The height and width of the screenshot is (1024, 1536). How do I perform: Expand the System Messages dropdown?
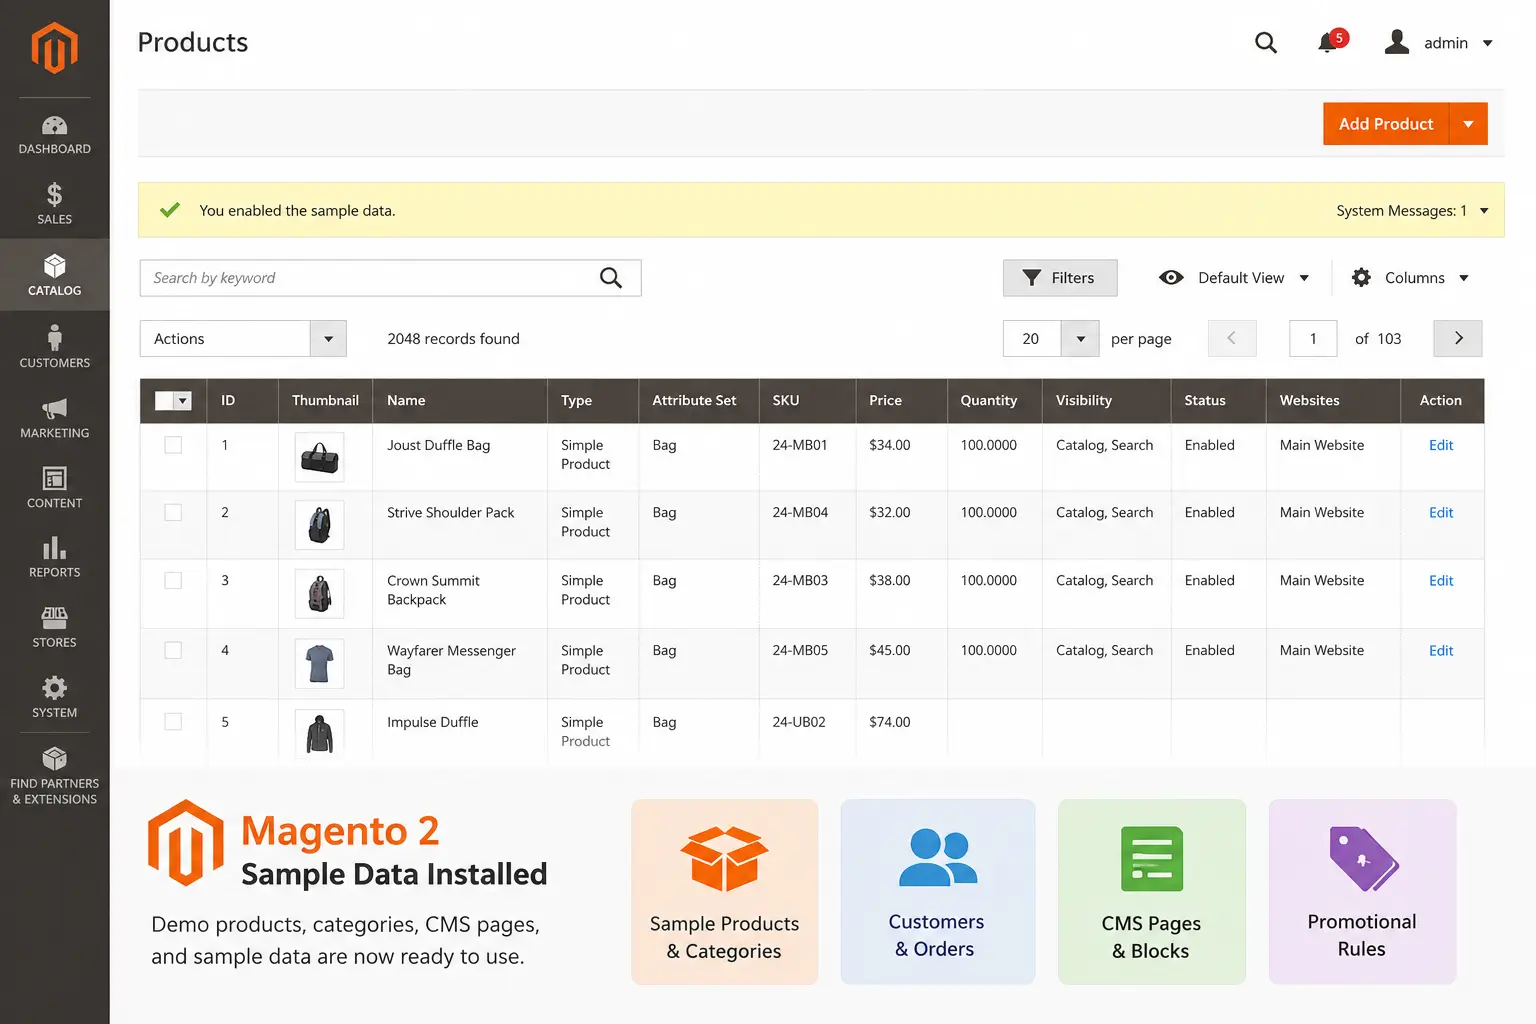[1484, 211]
